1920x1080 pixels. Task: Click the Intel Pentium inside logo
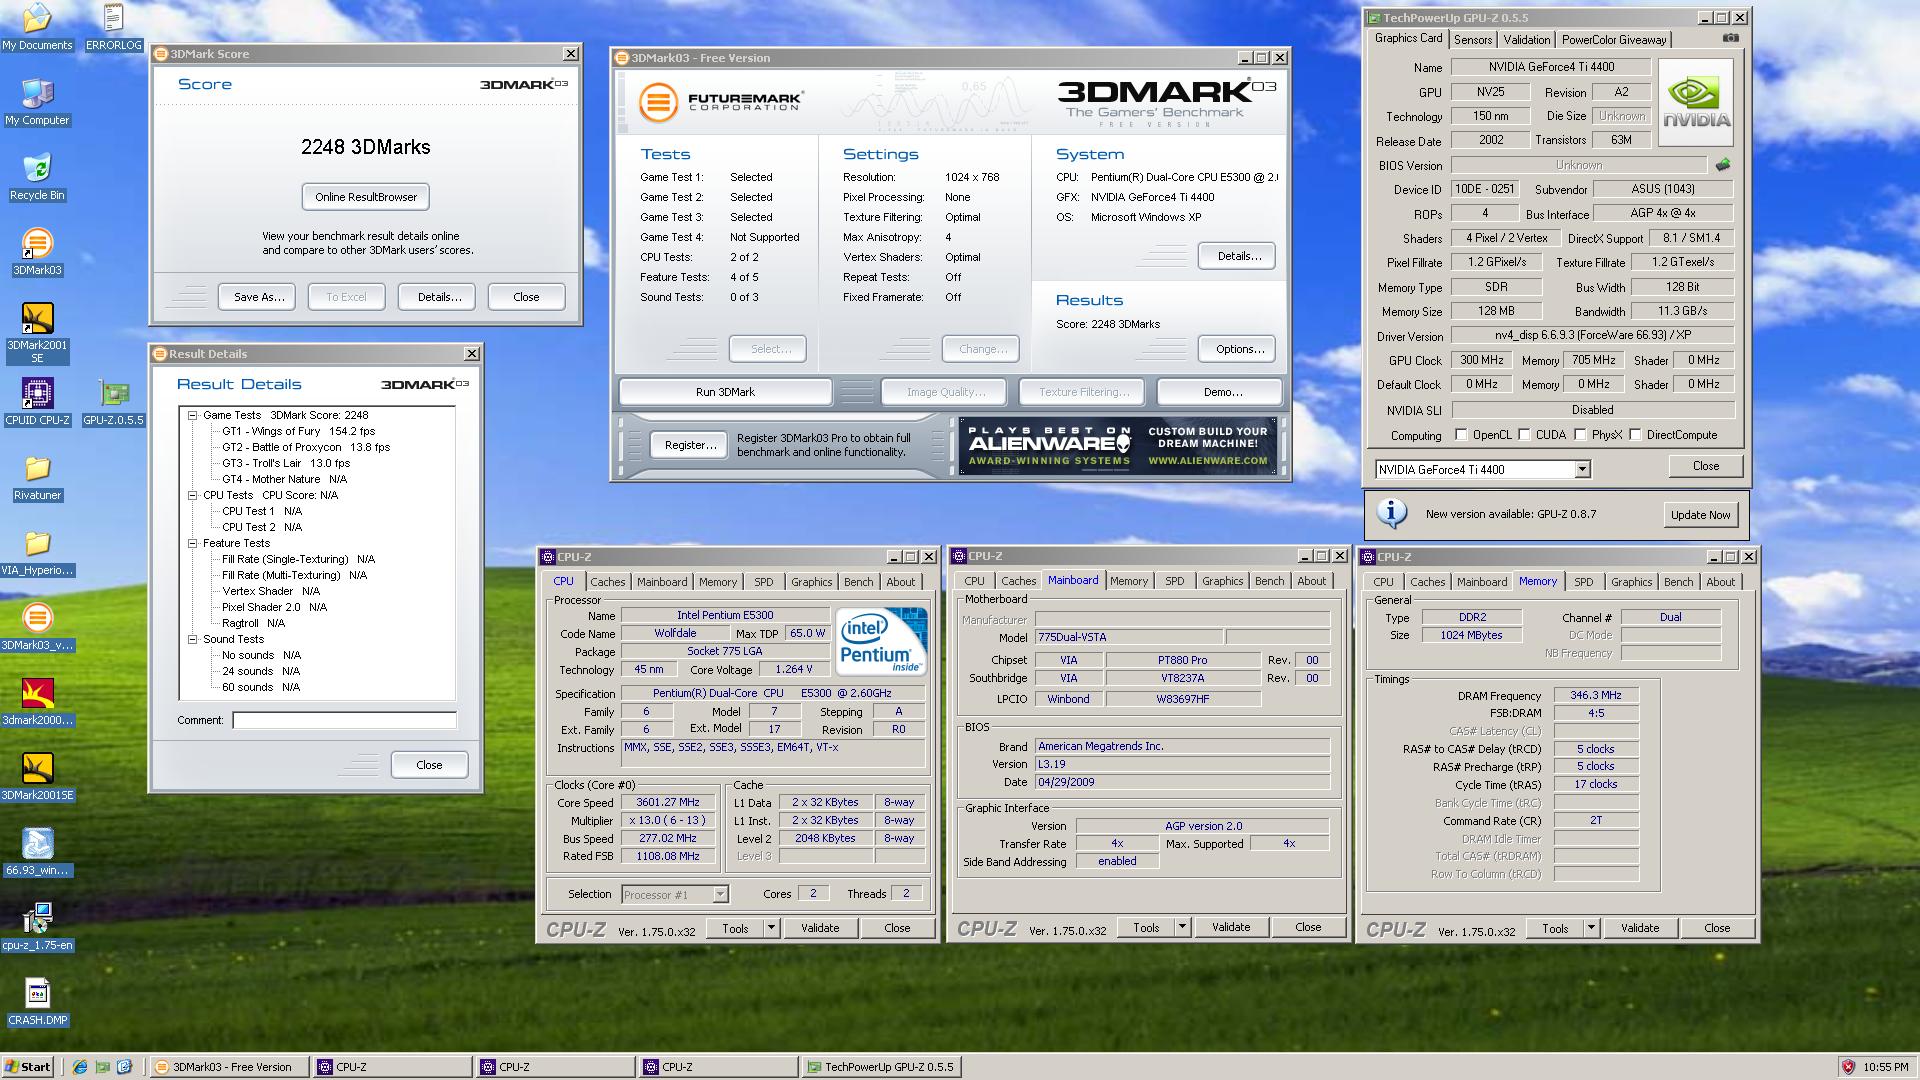click(x=881, y=641)
